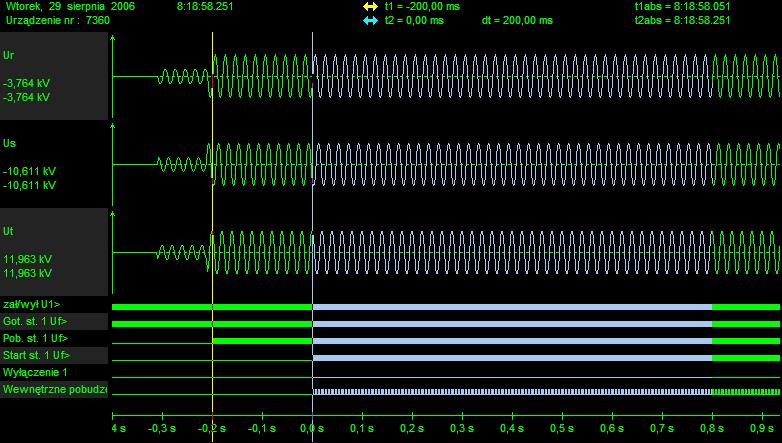Image resolution: width=782 pixels, height=443 pixels.
Task: Select the Ur channel label panel
Action: [54, 76]
